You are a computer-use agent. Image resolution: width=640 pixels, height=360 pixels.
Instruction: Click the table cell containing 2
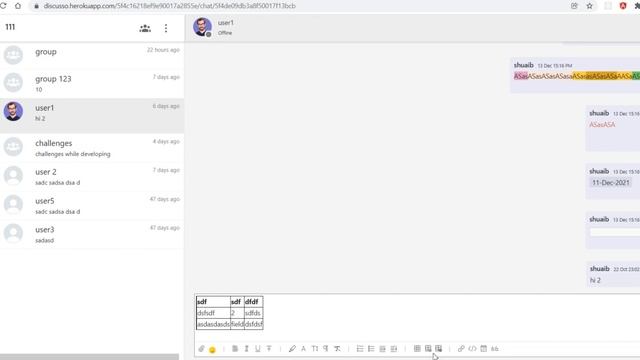coord(237,313)
